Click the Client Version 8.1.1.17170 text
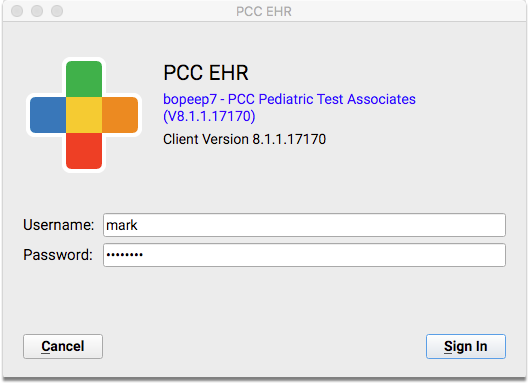 coord(244,139)
